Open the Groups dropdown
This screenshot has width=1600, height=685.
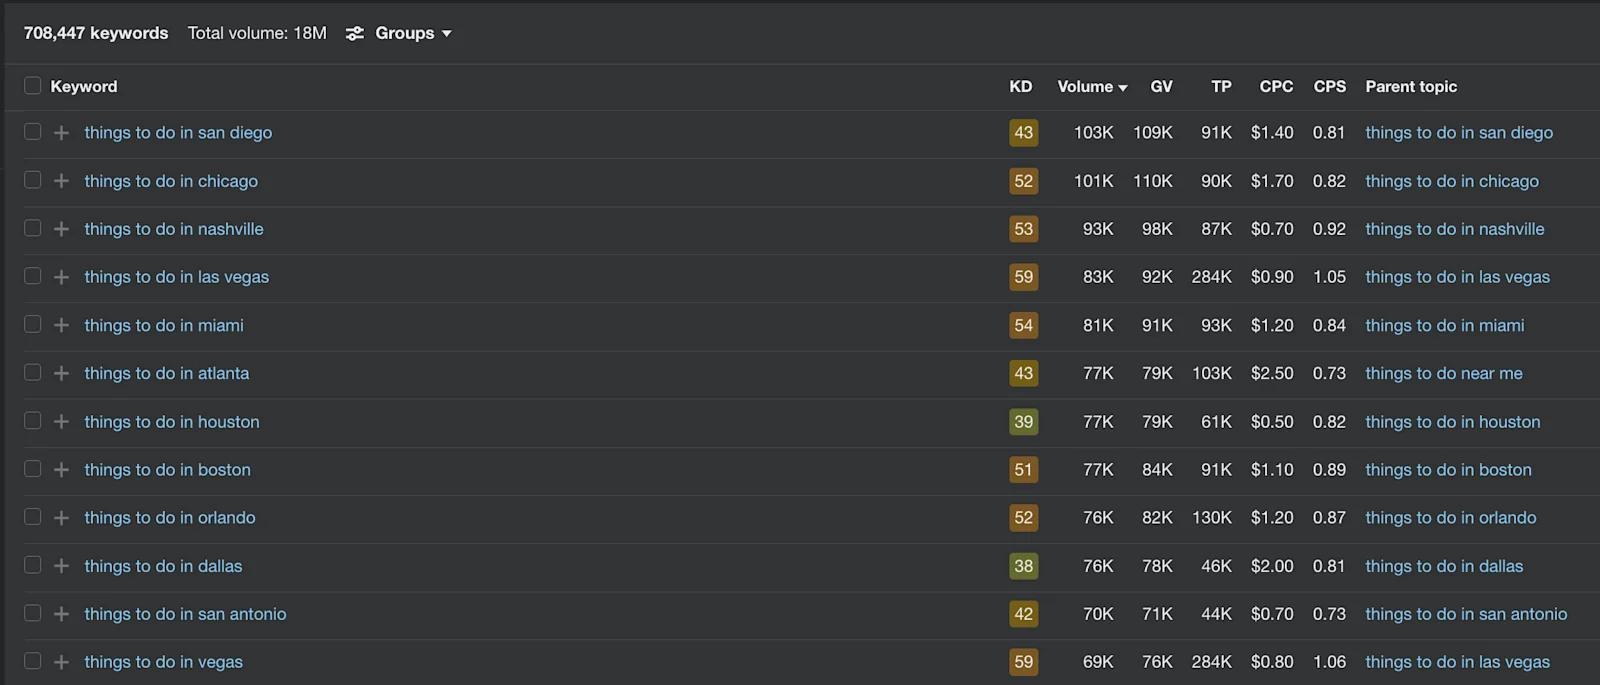[404, 32]
